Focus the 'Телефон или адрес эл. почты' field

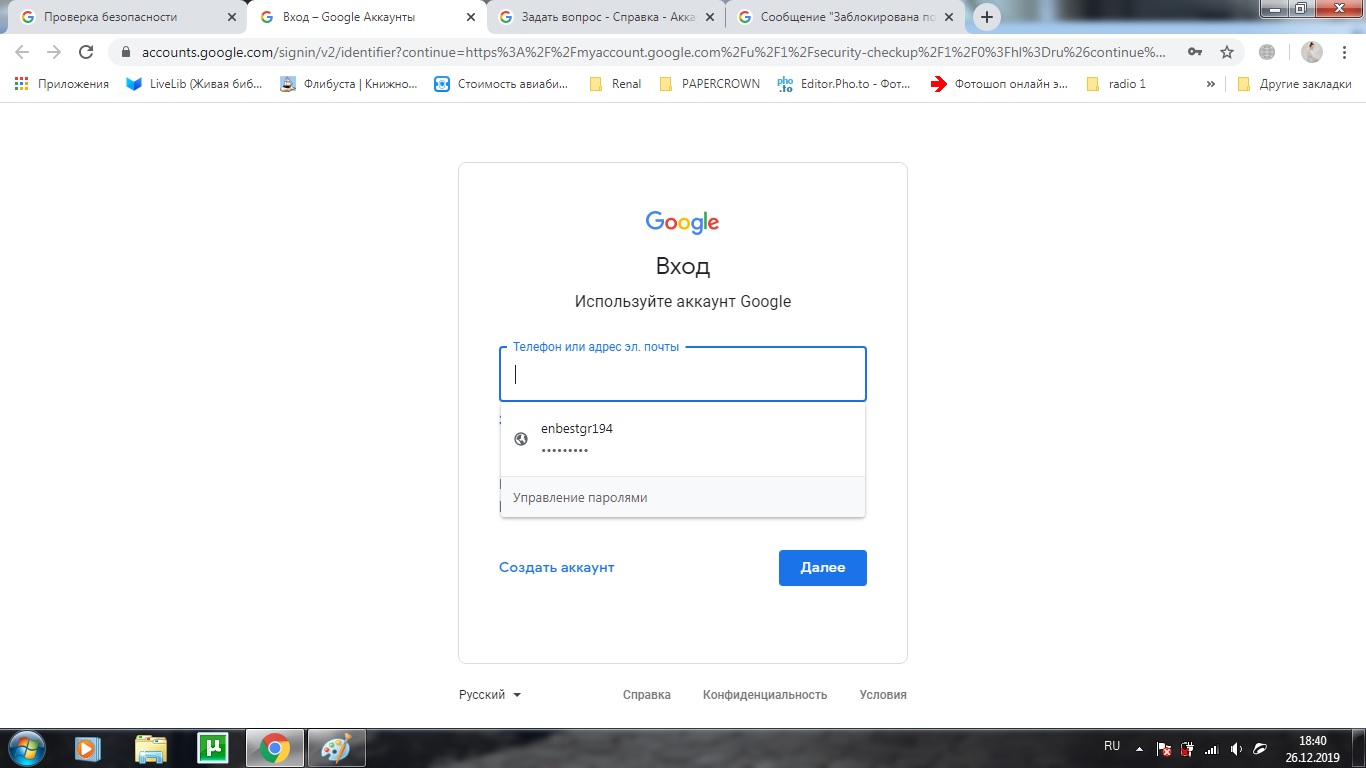(x=683, y=374)
